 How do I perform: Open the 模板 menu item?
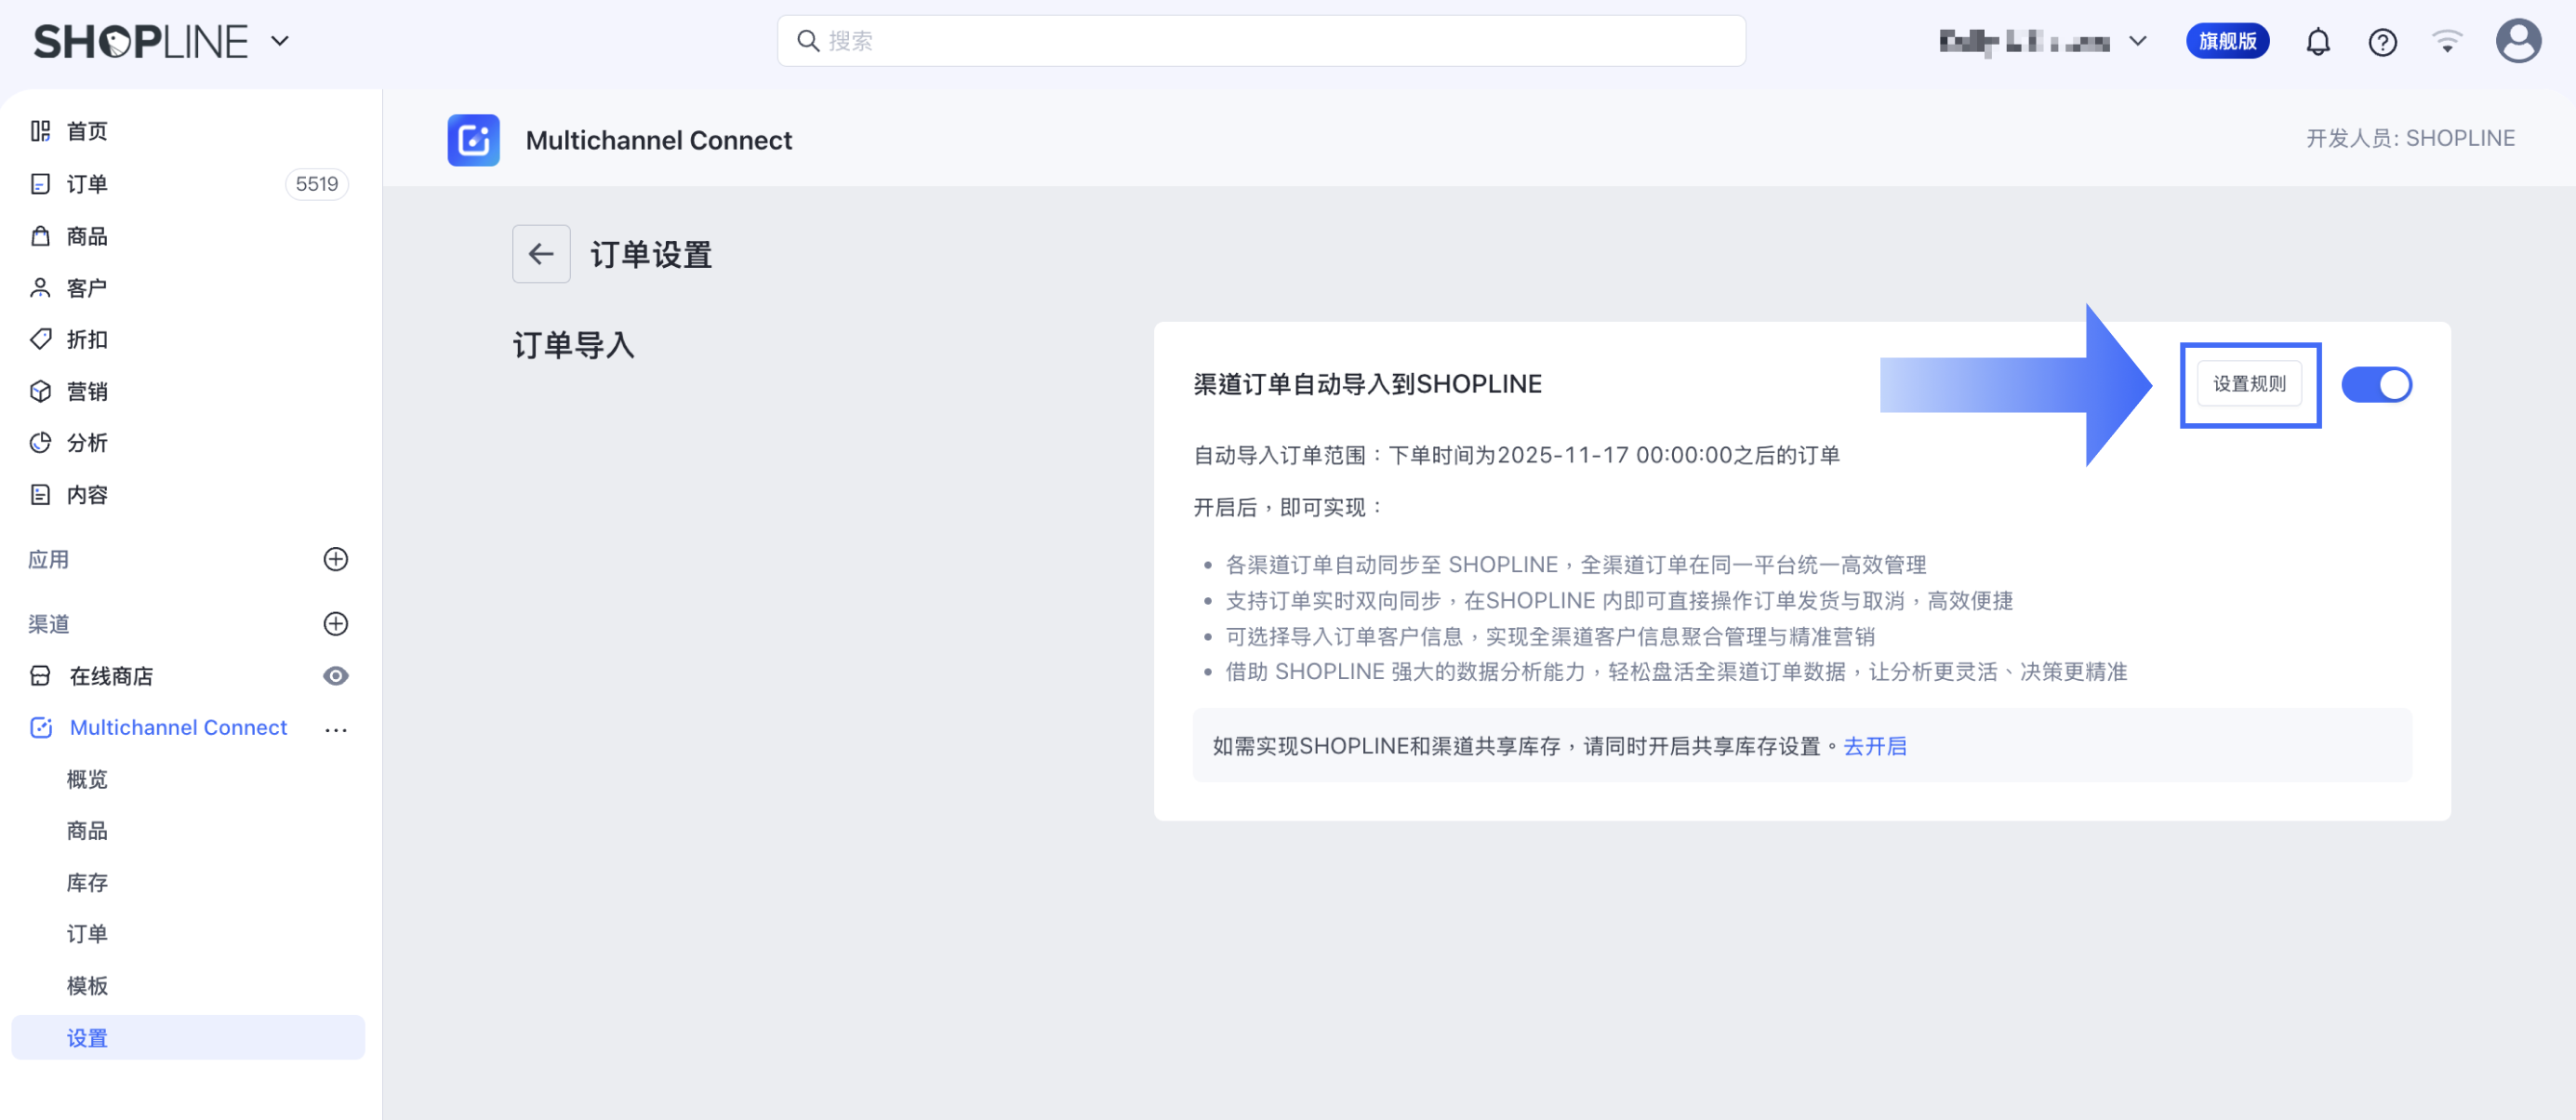tap(88, 985)
